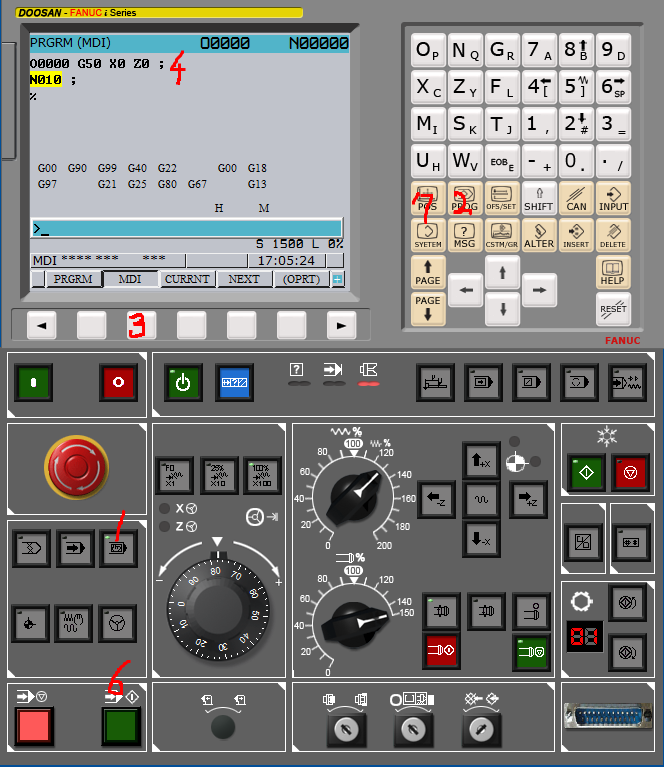Flip round black selector under page icons
This screenshot has height=767, width=664.
pyautogui.click(x=223, y=726)
